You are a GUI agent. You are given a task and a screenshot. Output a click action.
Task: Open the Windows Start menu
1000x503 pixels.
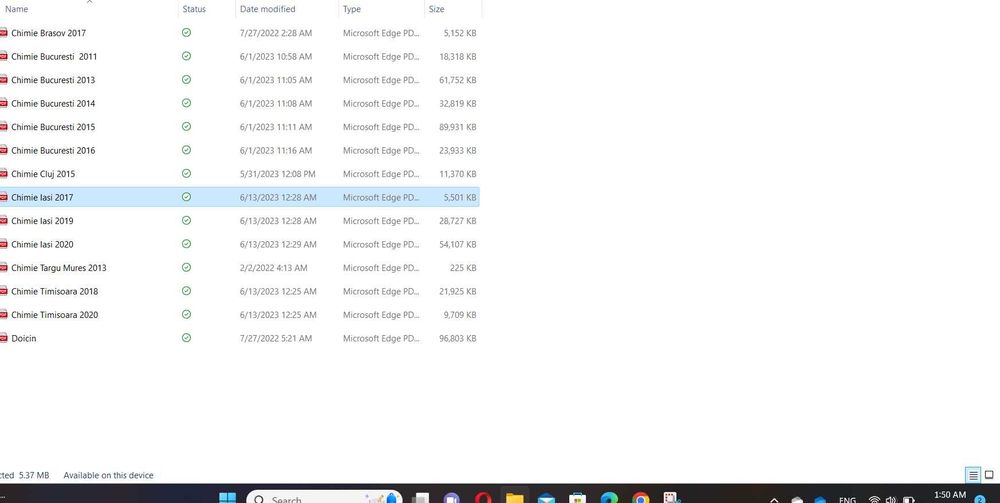[x=228, y=498]
